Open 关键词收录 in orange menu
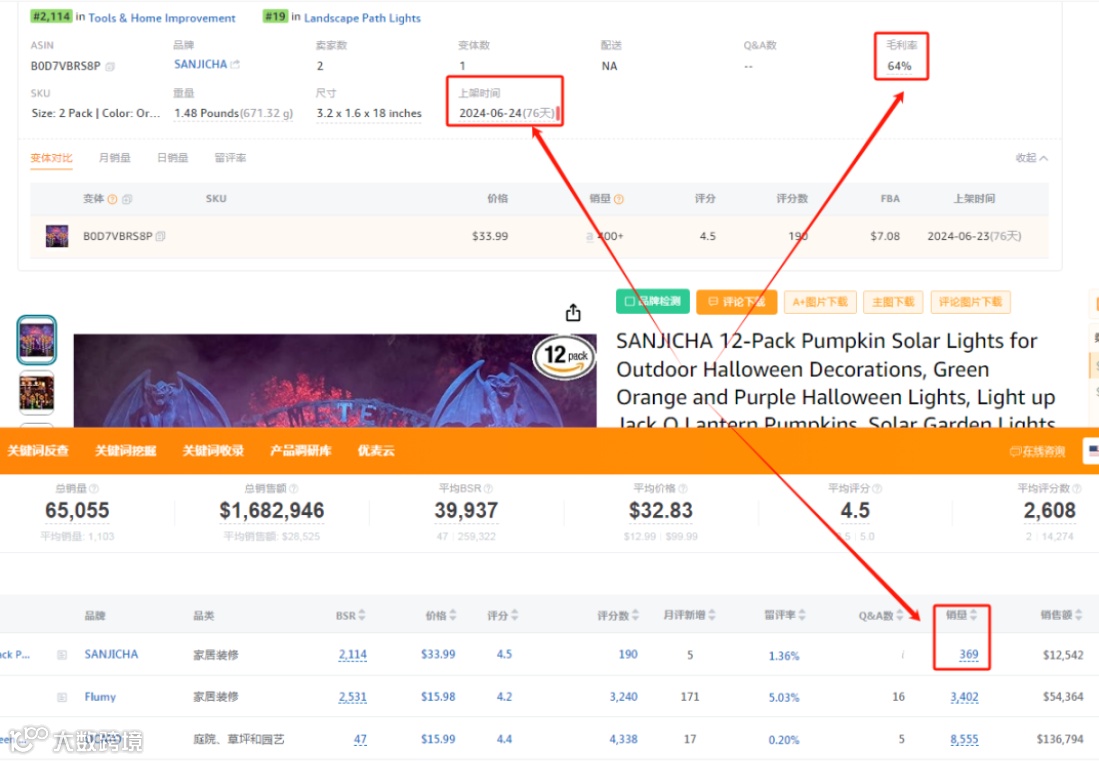 tap(213, 451)
